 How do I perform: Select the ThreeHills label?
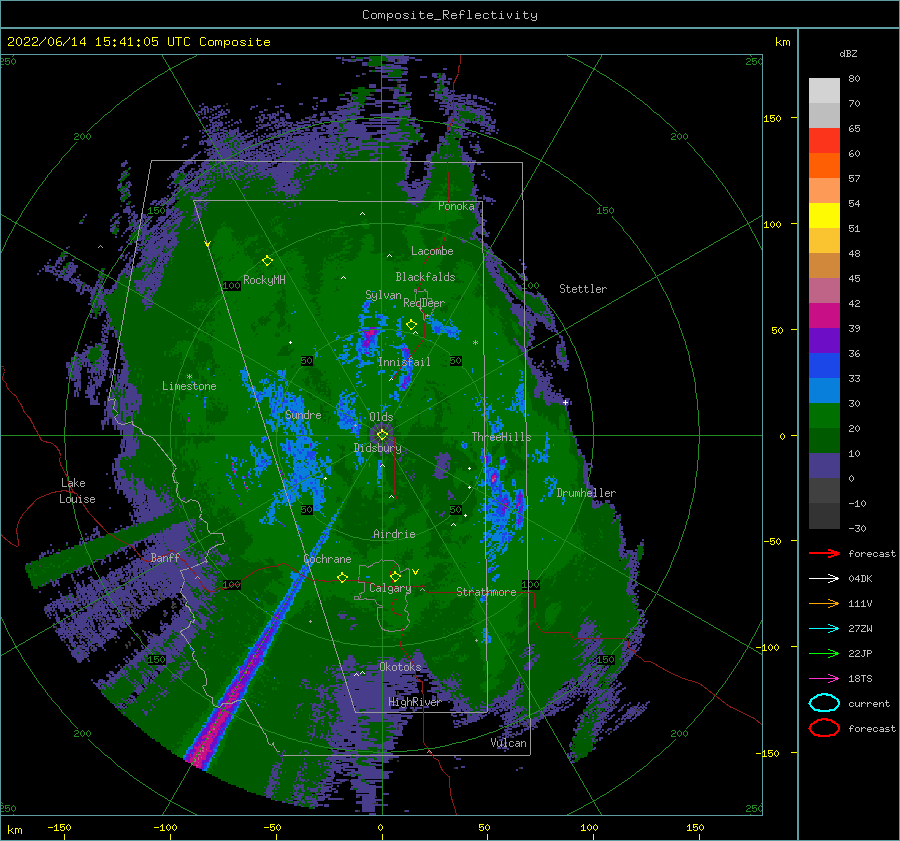pyautogui.click(x=502, y=437)
